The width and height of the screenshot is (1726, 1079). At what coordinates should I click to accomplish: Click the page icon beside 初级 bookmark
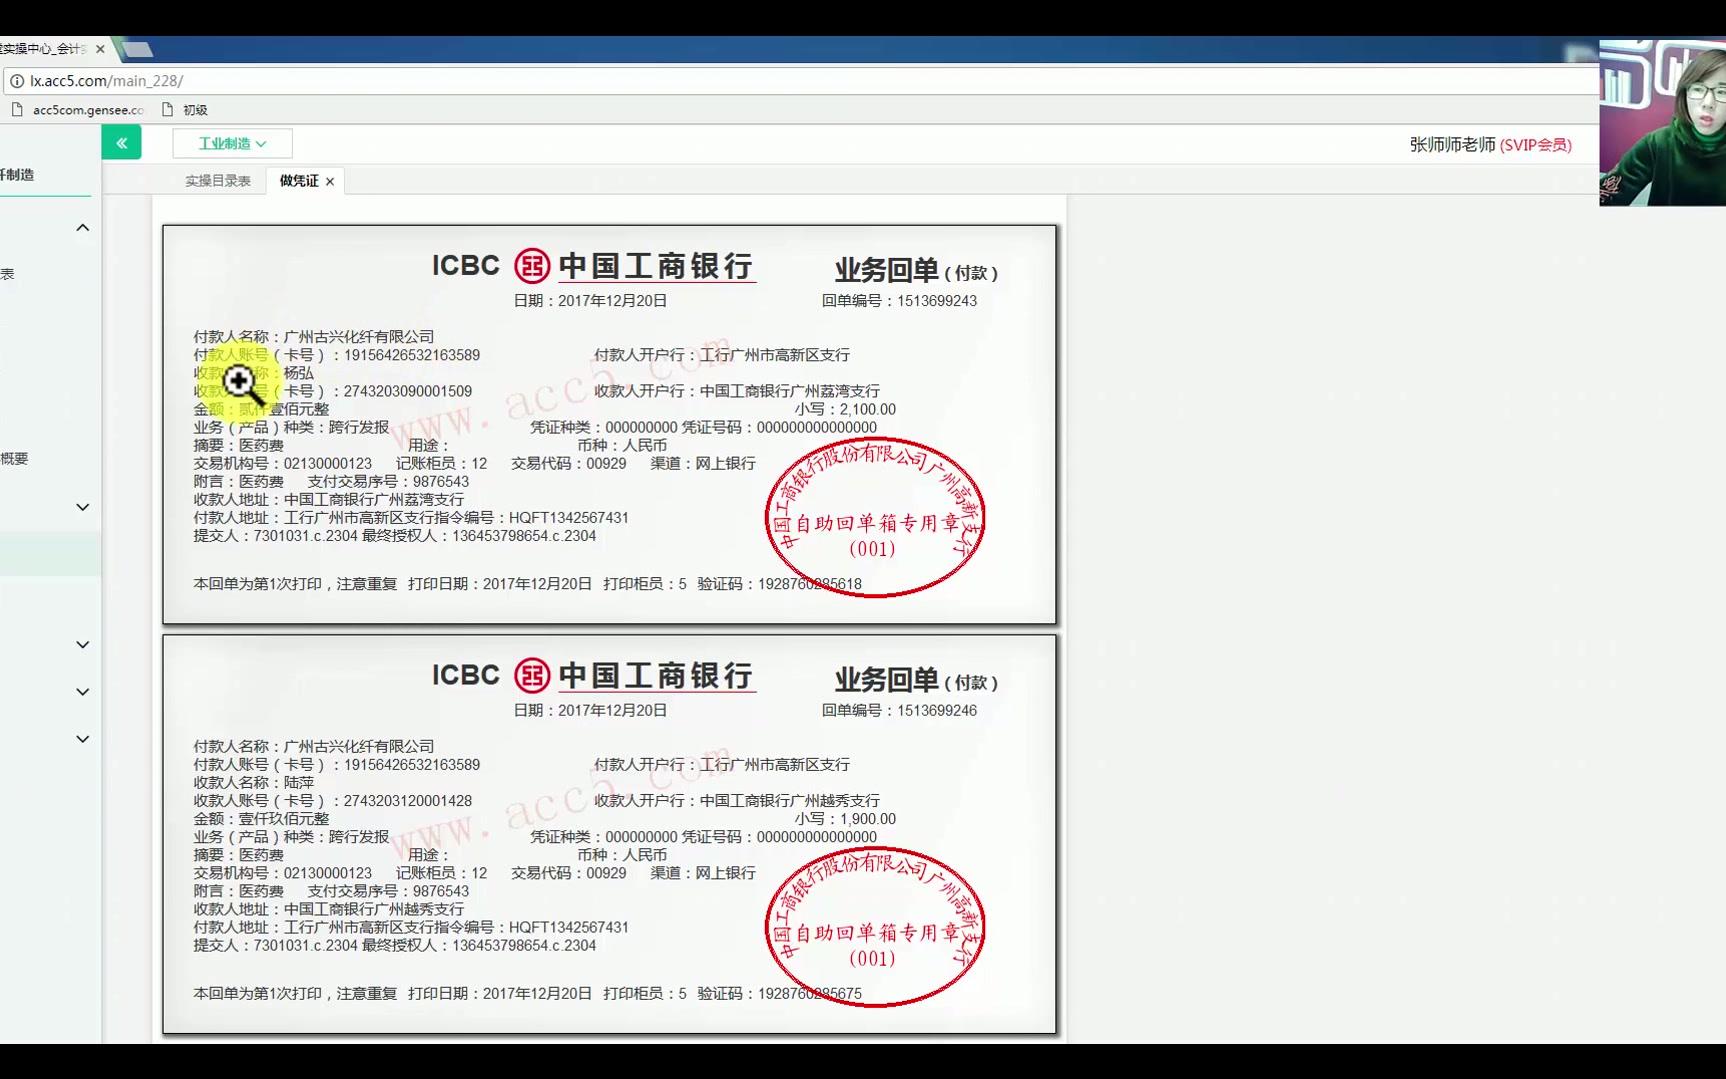166,110
